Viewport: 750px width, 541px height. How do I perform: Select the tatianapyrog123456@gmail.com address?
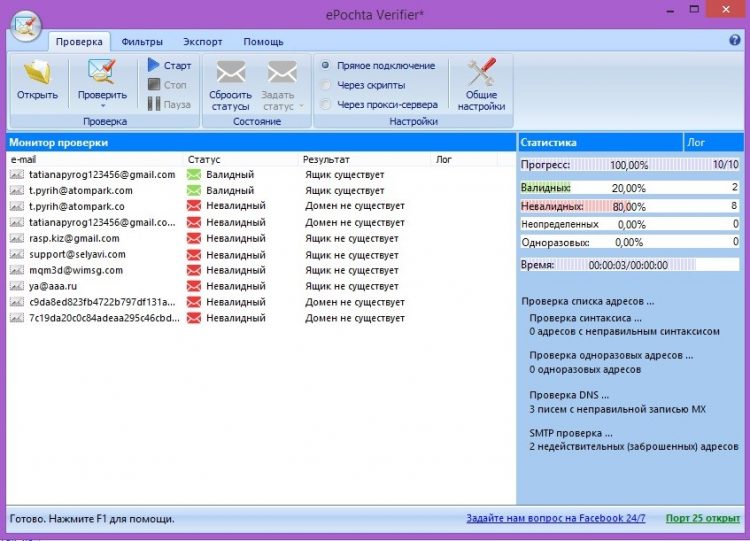pyautogui.click(x=102, y=175)
